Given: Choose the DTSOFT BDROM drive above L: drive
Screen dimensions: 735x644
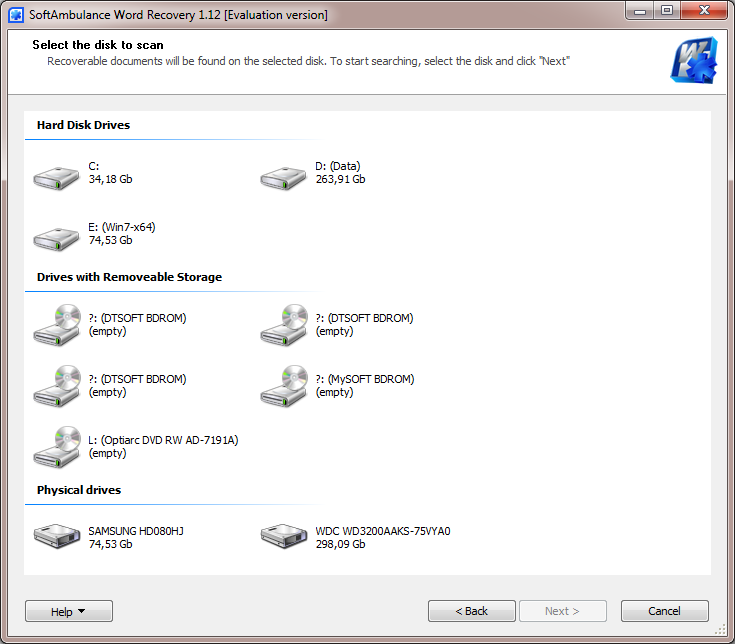Looking at the screenshot, I should 56,386.
